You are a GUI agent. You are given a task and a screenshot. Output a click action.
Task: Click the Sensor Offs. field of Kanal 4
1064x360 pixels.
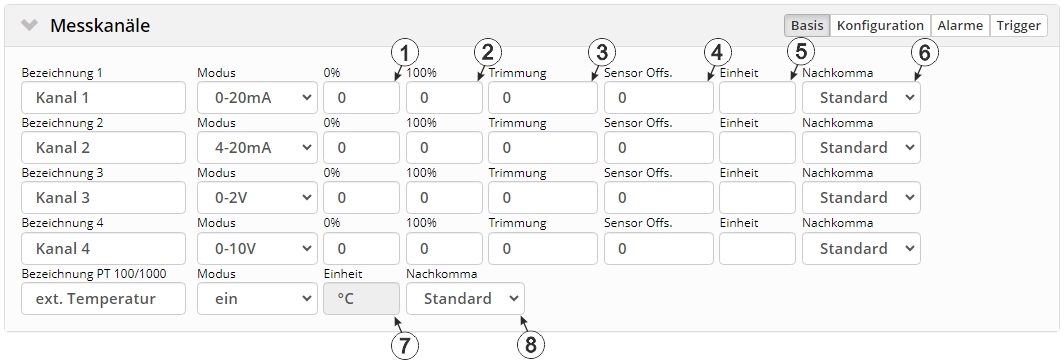pos(659,249)
